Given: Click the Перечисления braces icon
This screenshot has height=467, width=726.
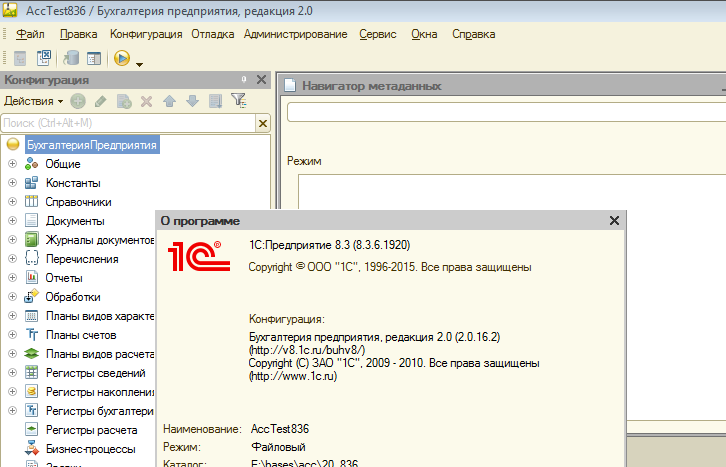Looking at the screenshot, I should [31, 258].
